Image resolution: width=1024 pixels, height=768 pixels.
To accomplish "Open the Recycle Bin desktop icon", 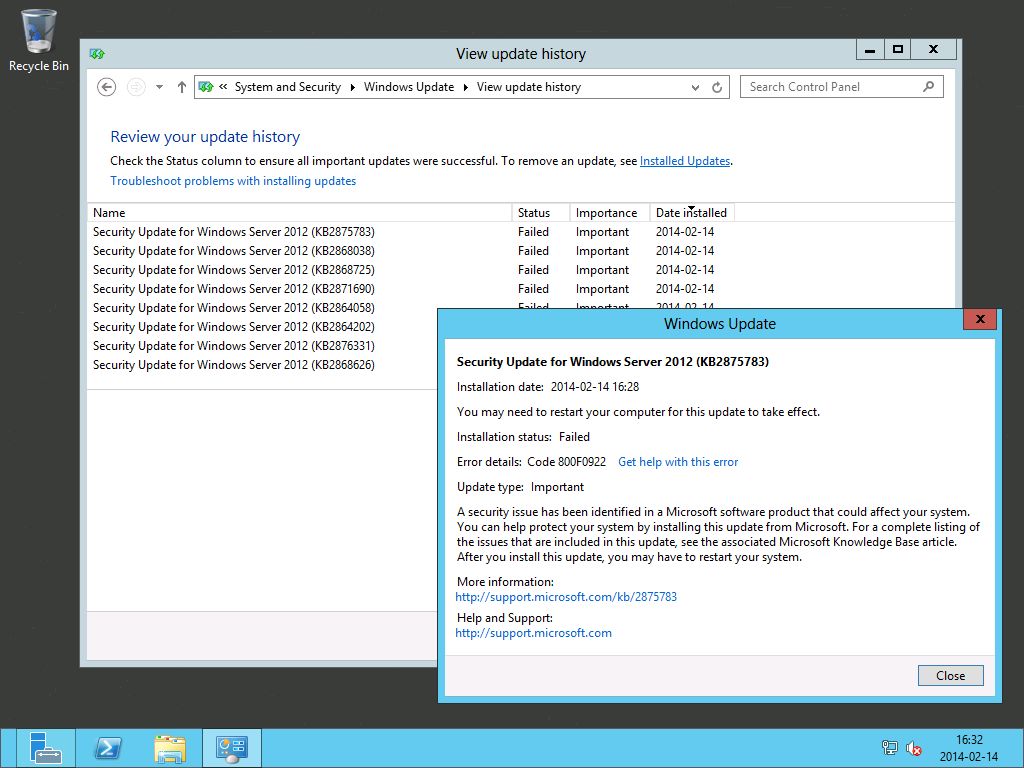I will click(39, 40).
